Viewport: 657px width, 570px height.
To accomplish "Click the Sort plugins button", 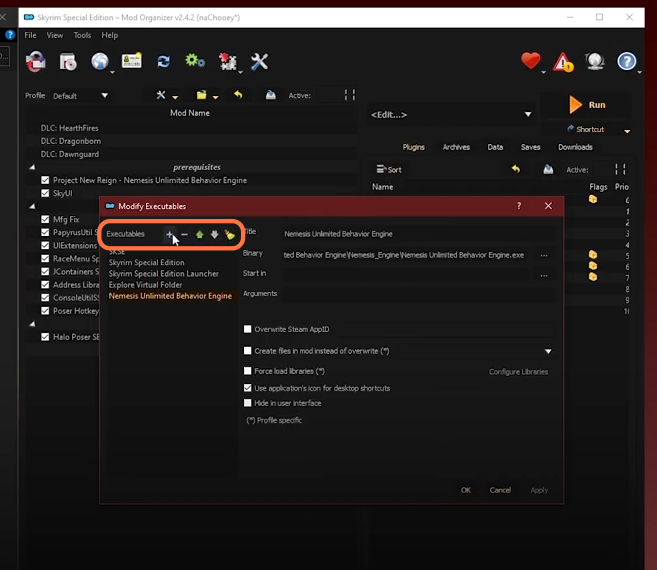I will [389, 169].
